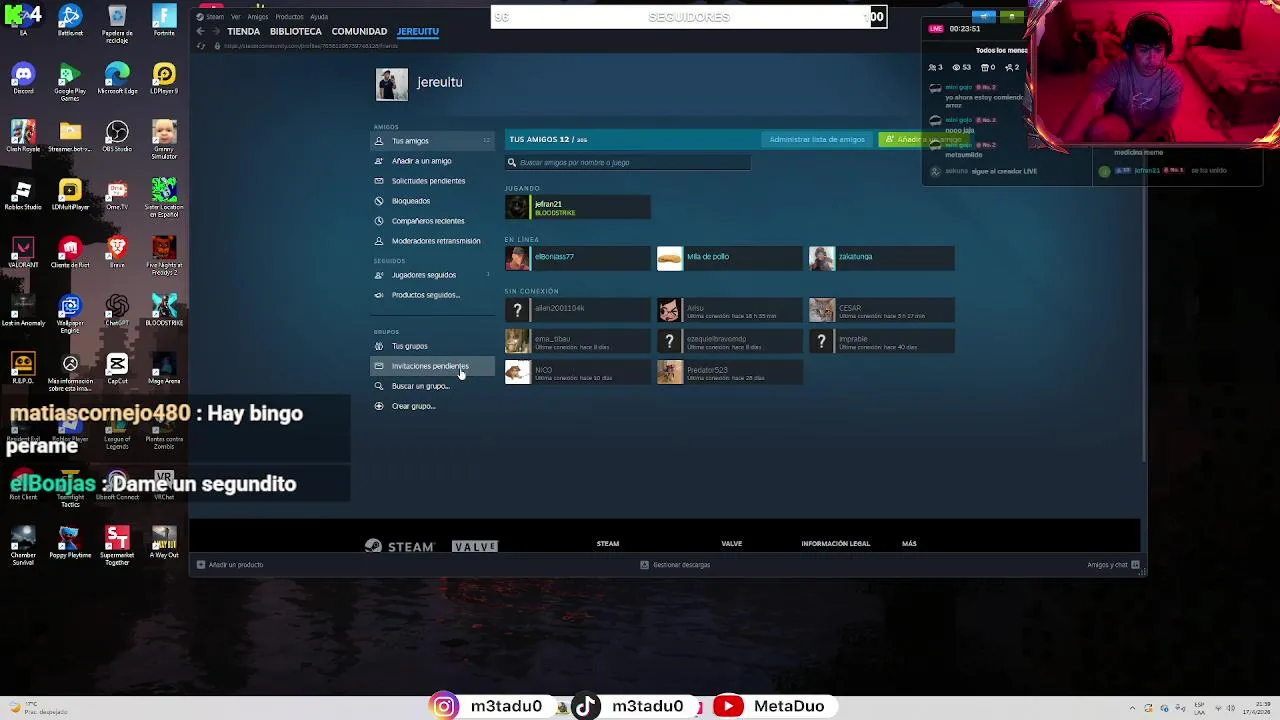Open Productos seguidos
The width and height of the screenshot is (1280, 720).
click(432, 295)
